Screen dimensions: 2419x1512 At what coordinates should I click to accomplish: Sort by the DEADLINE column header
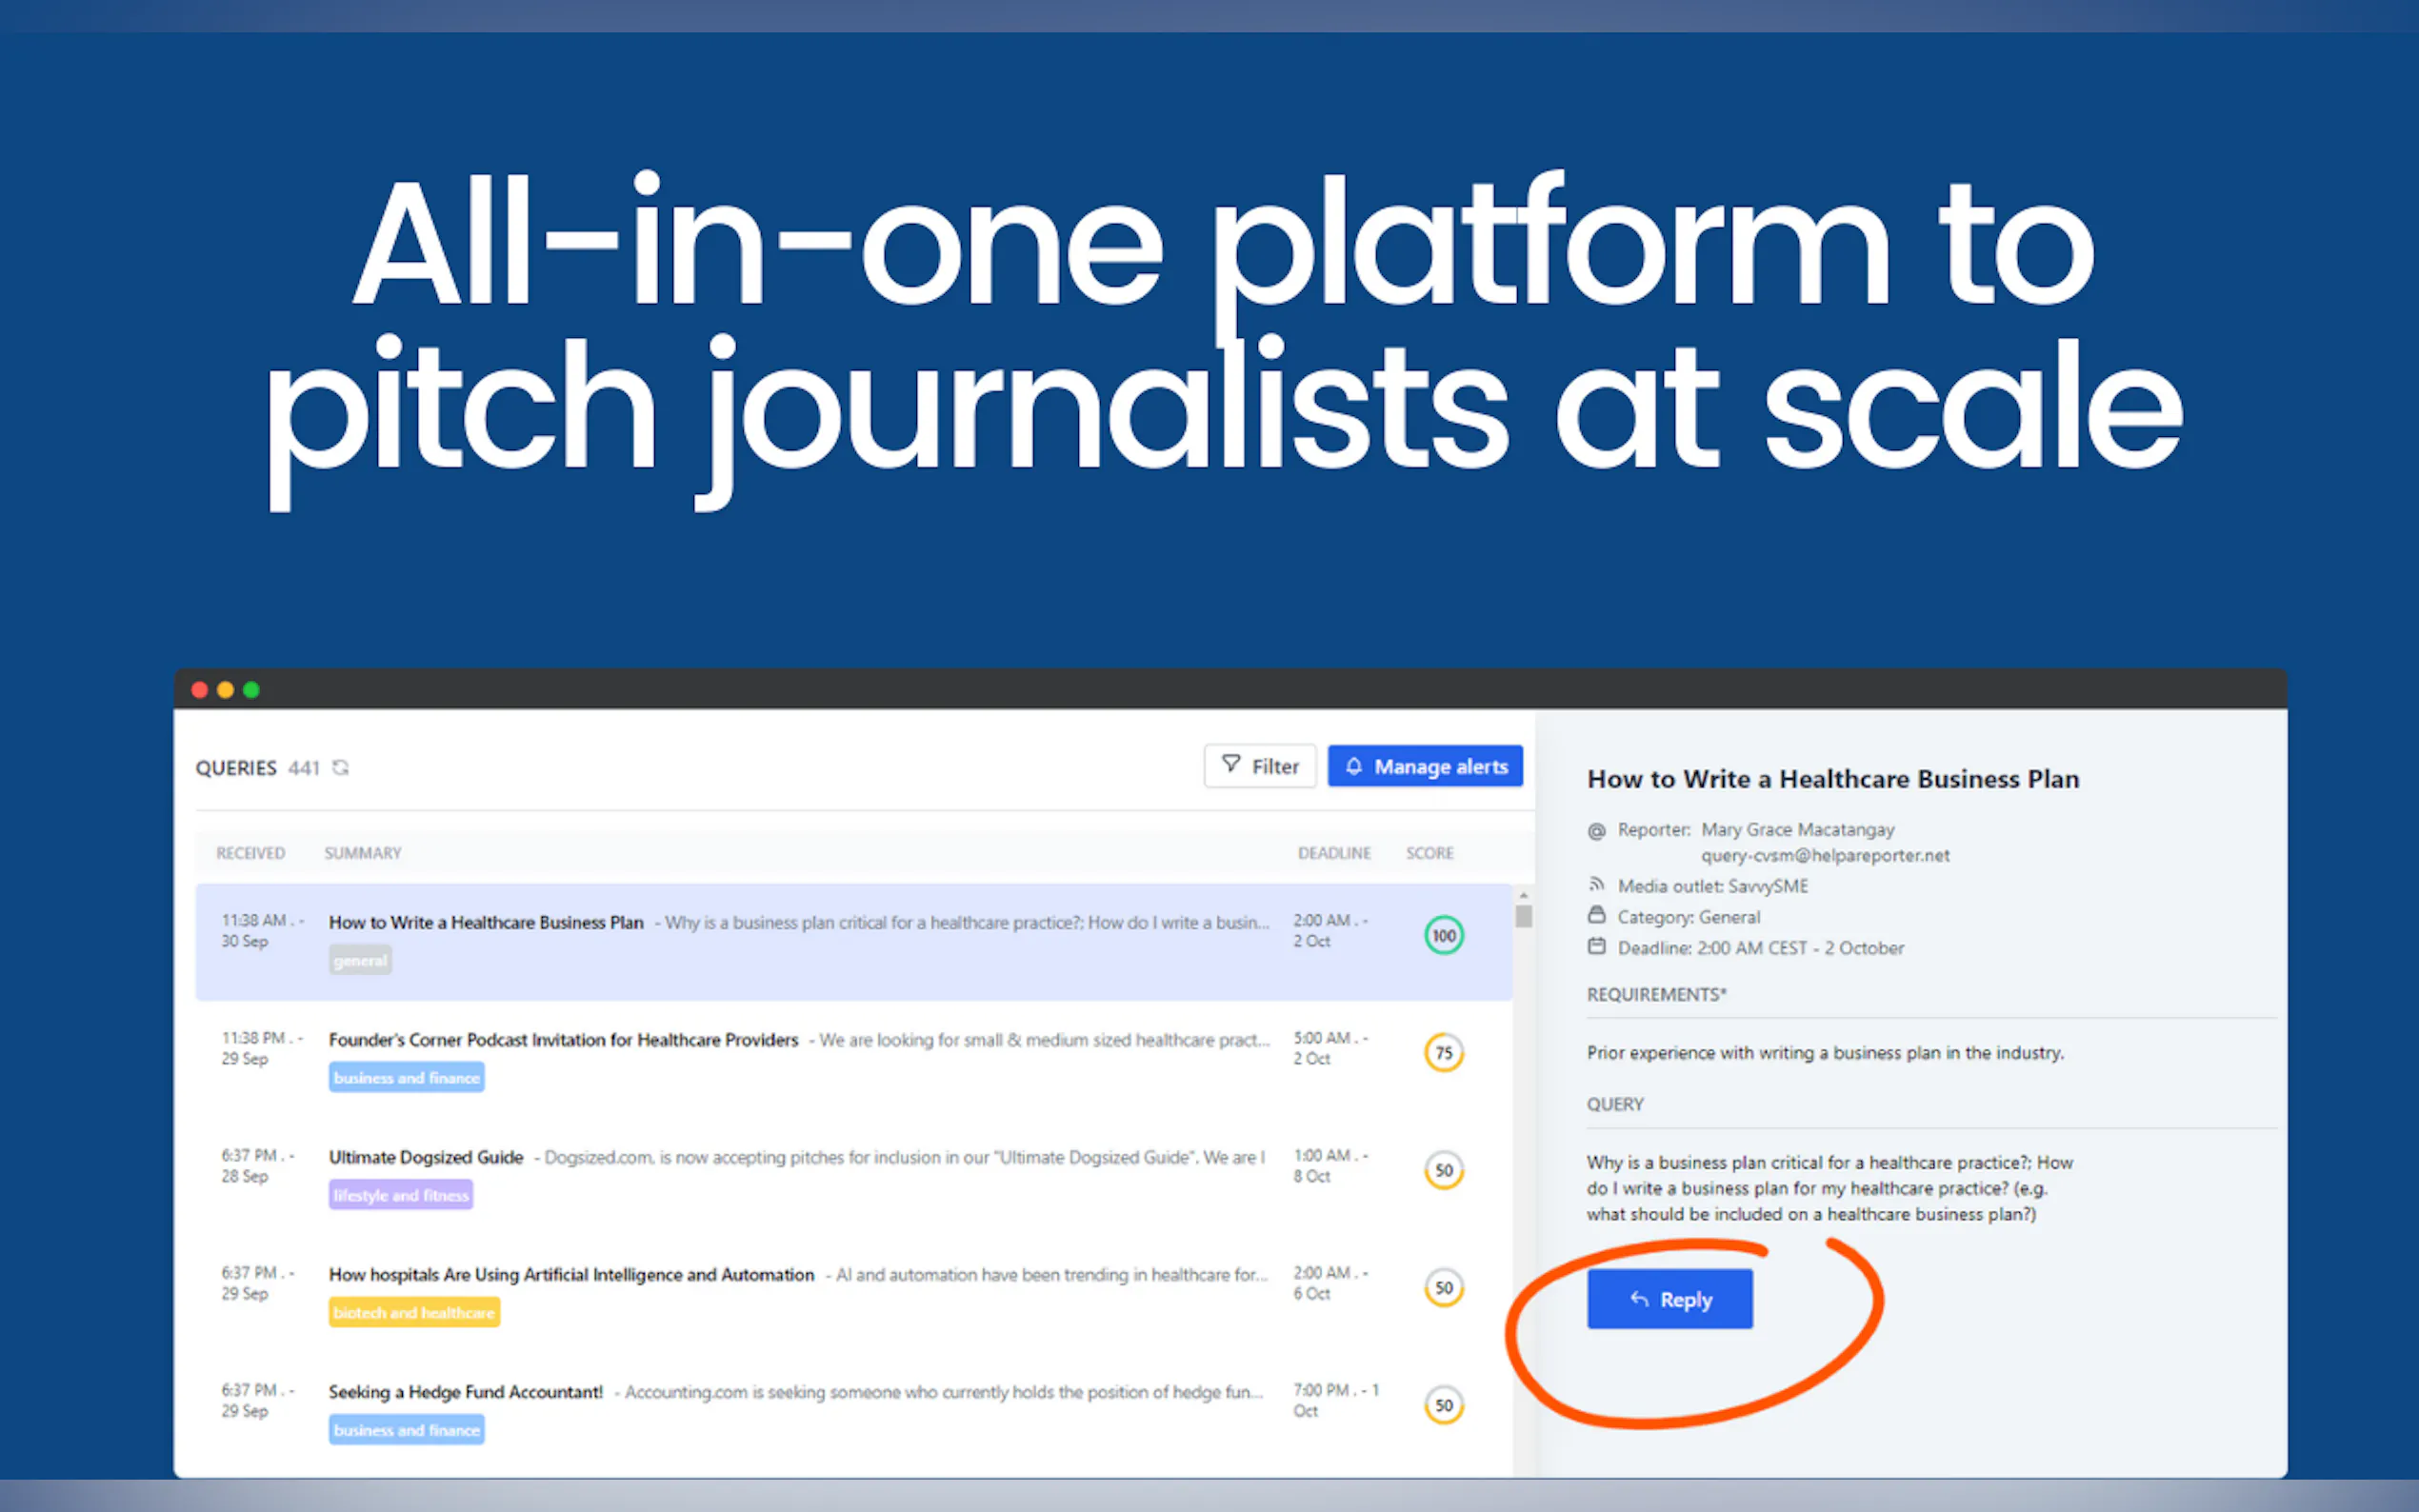(1333, 853)
